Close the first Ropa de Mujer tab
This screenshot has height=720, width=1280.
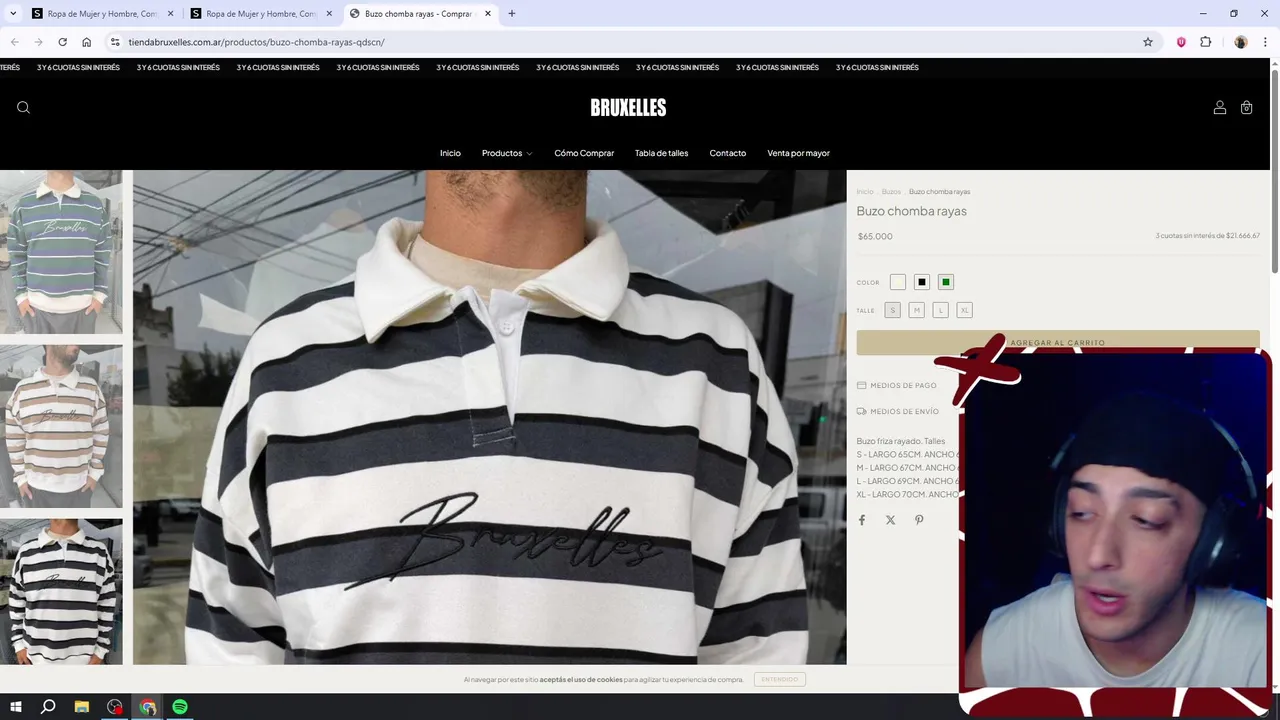click(x=170, y=14)
